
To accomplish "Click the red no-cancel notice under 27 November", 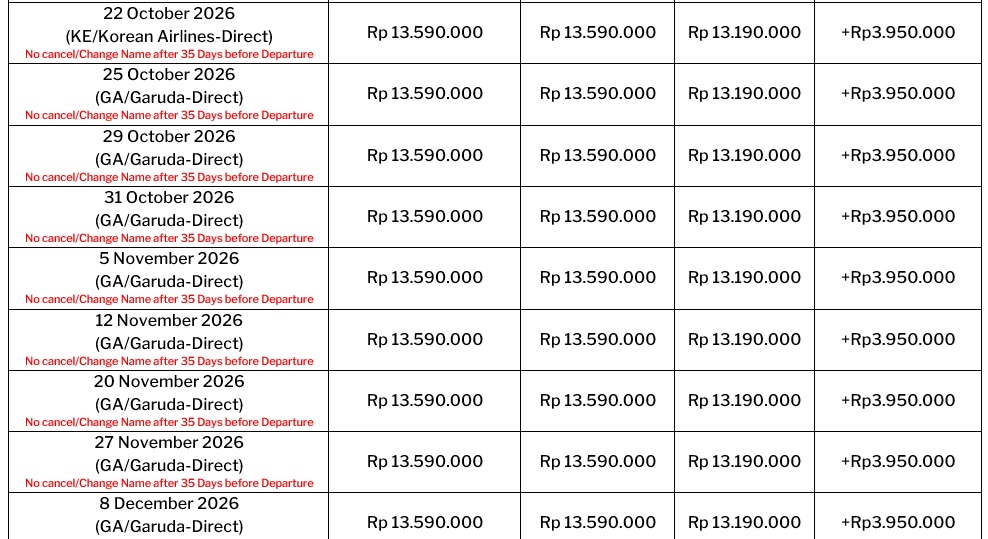I will [x=169, y=483].
